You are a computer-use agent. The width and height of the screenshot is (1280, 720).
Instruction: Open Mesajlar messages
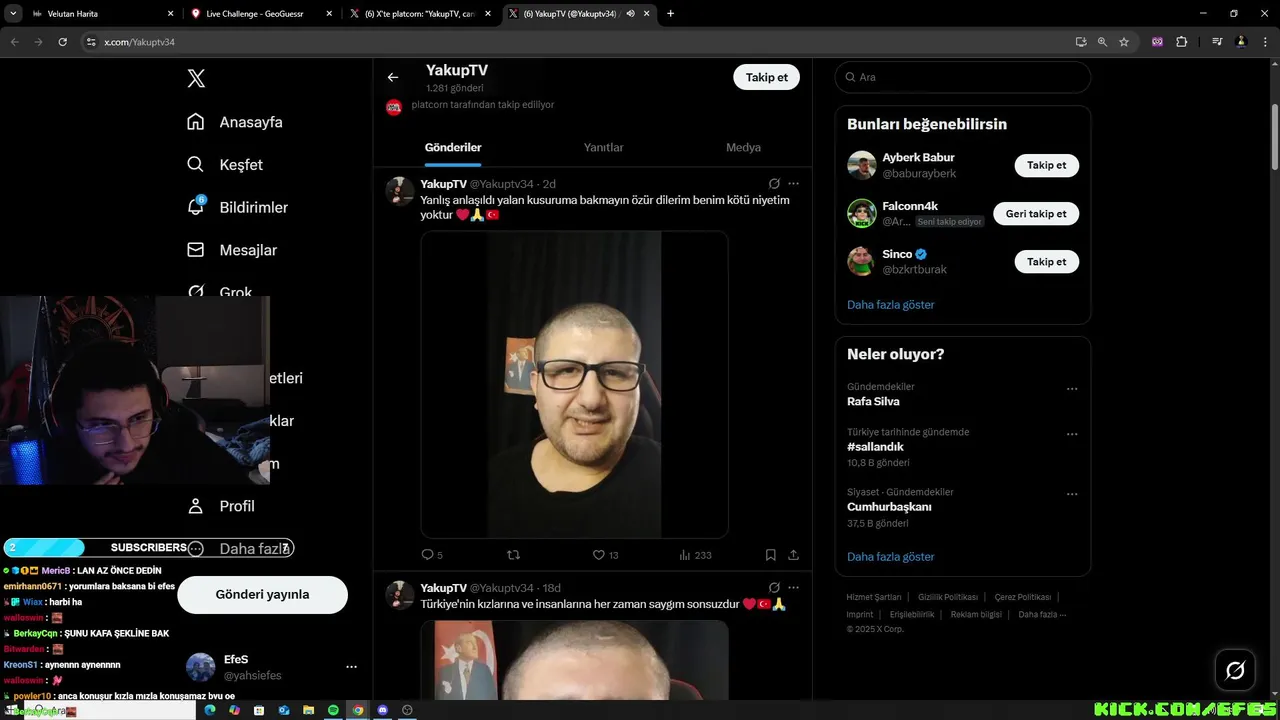(232, 250)
